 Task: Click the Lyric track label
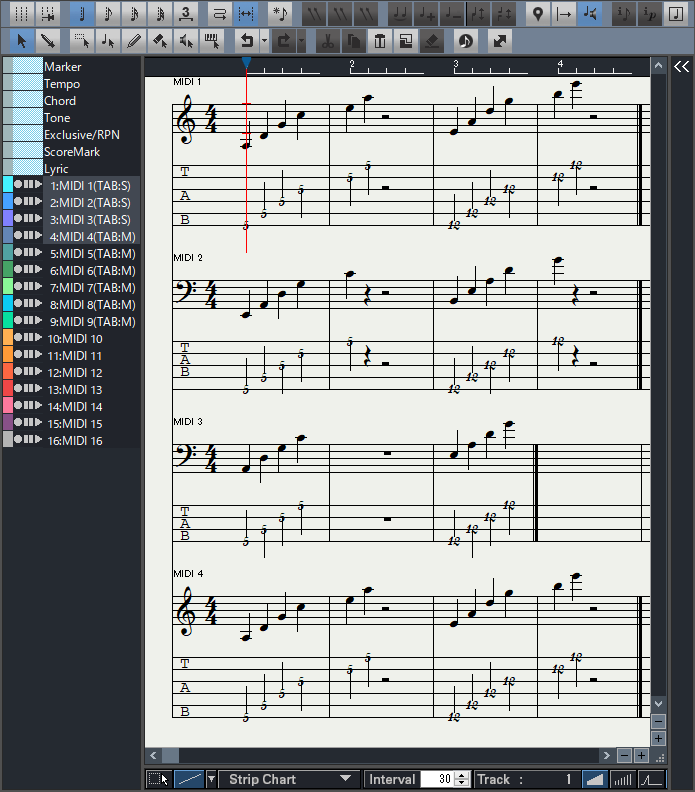tap(58, 169)
